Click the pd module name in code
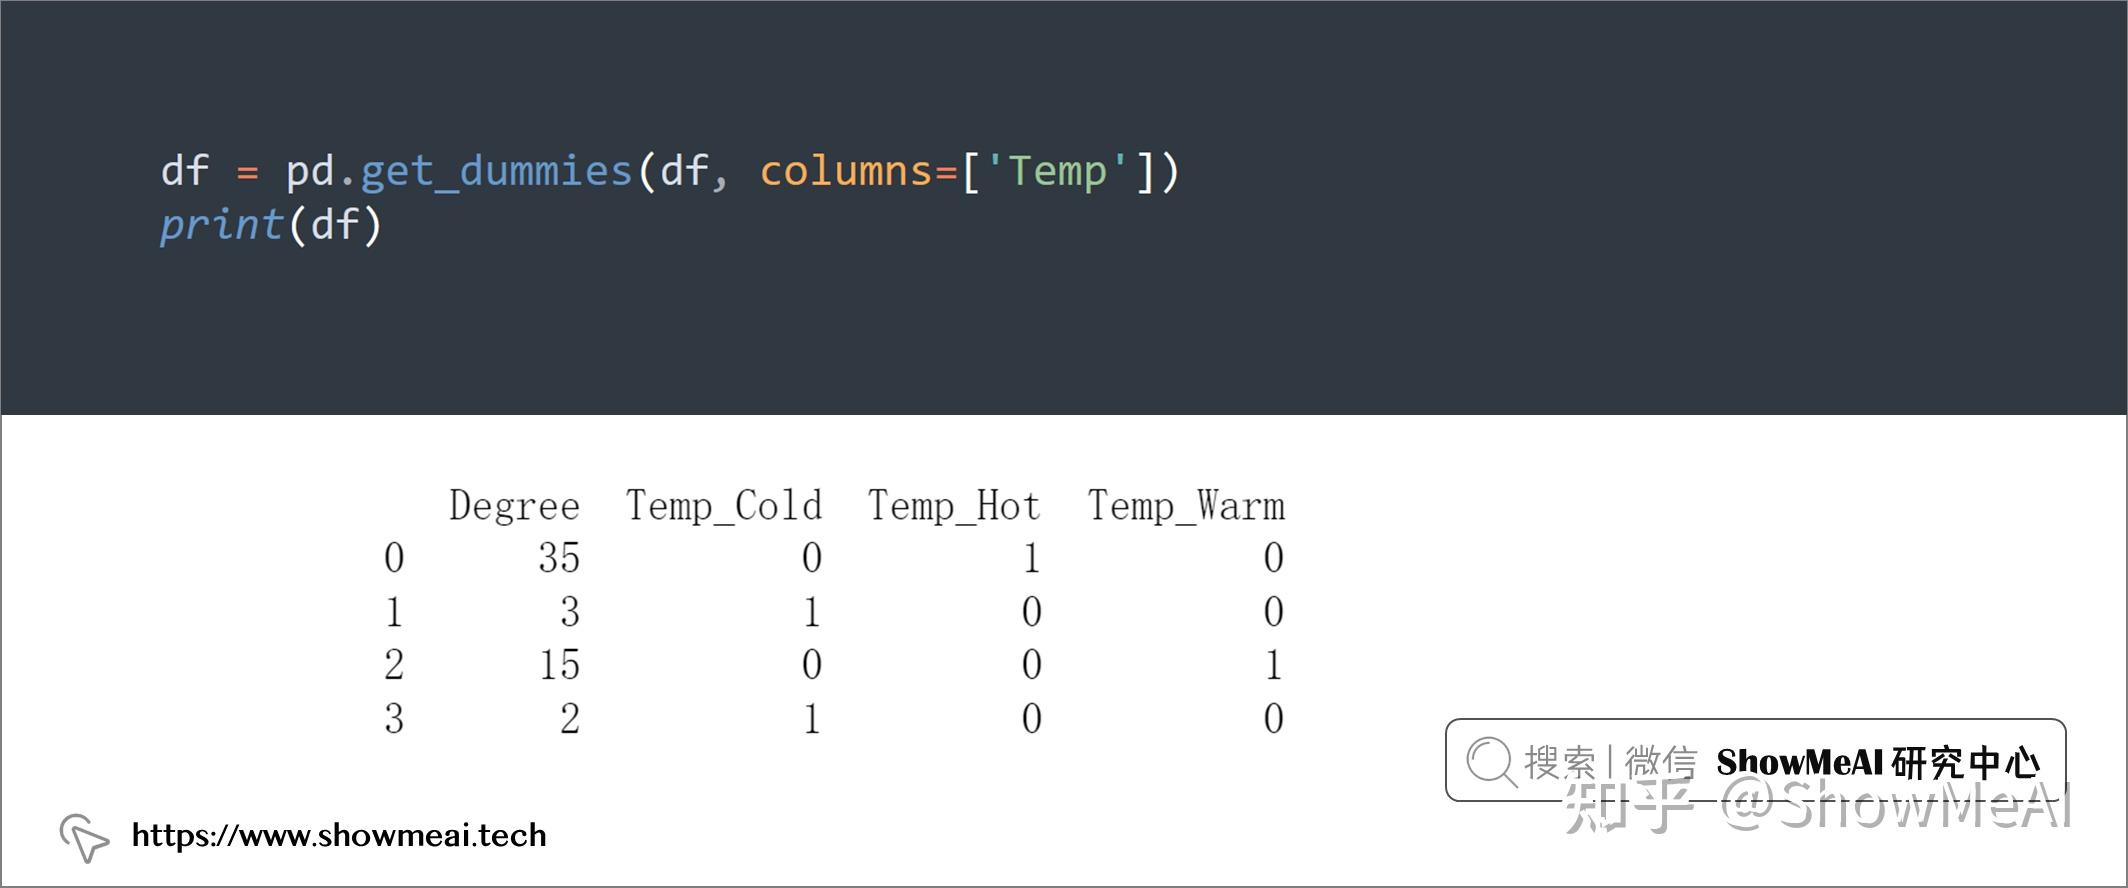This screenshot has width=2128, height=888. (x=309, y=171)
